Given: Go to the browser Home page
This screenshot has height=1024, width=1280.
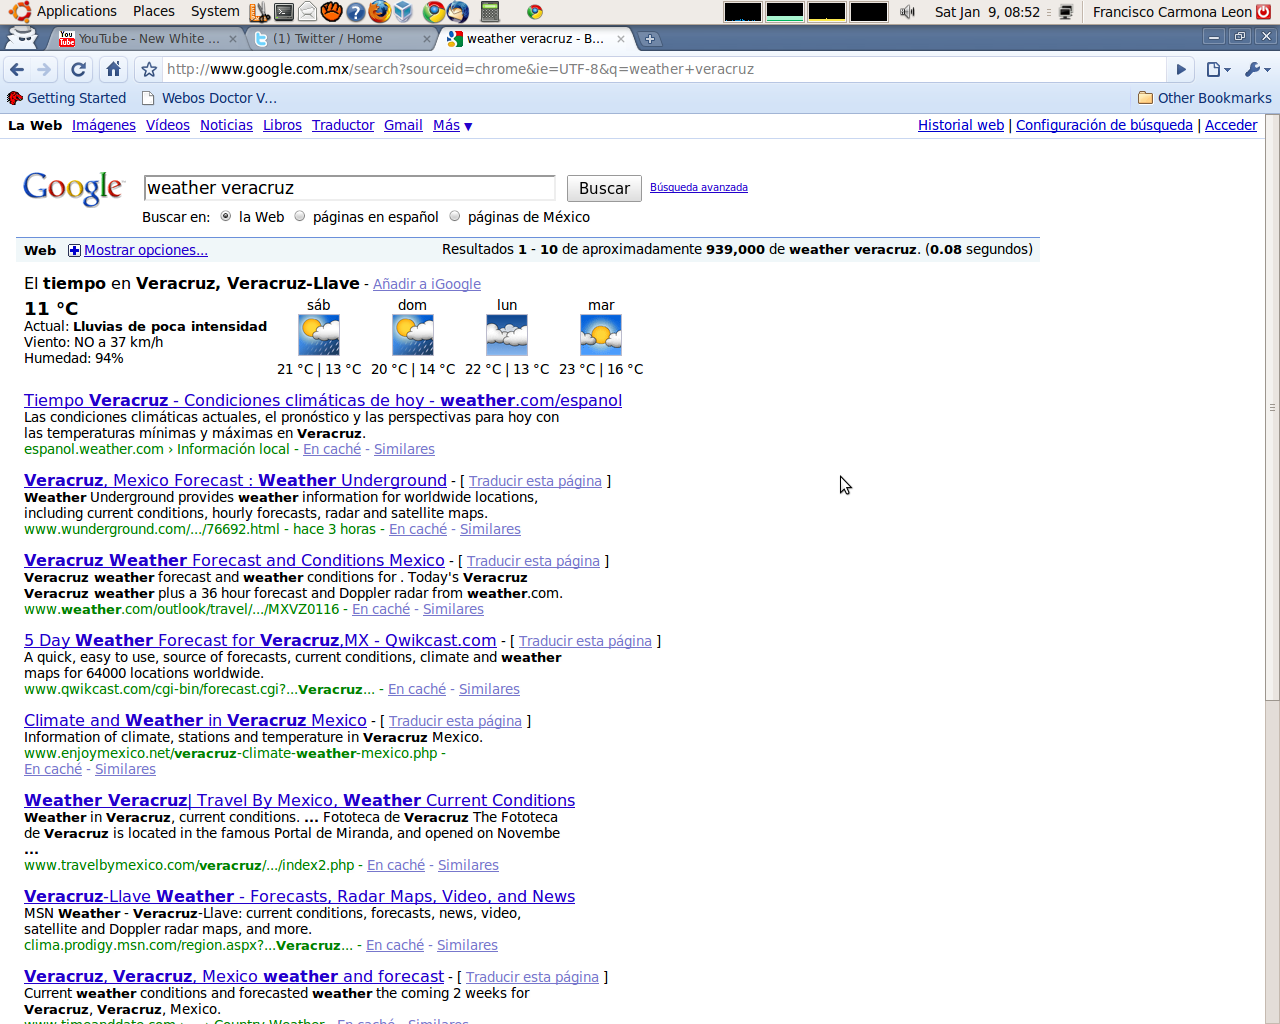Looking at the screenshot, I should click(113, 69).
